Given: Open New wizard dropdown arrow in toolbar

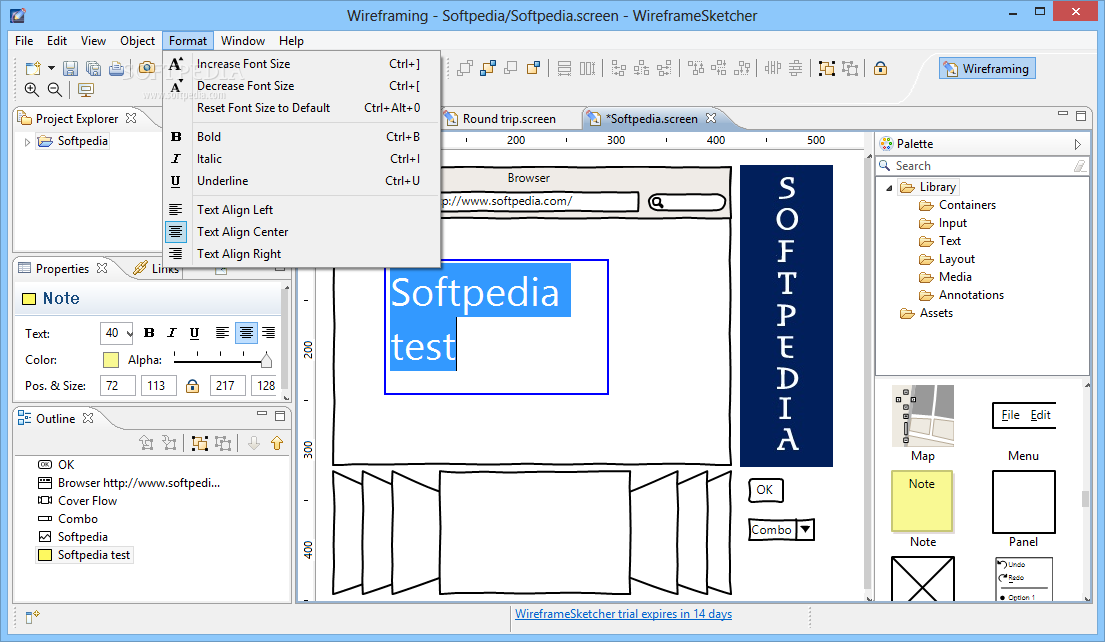Looking at the screenshot, I should [x=51, y=68].
